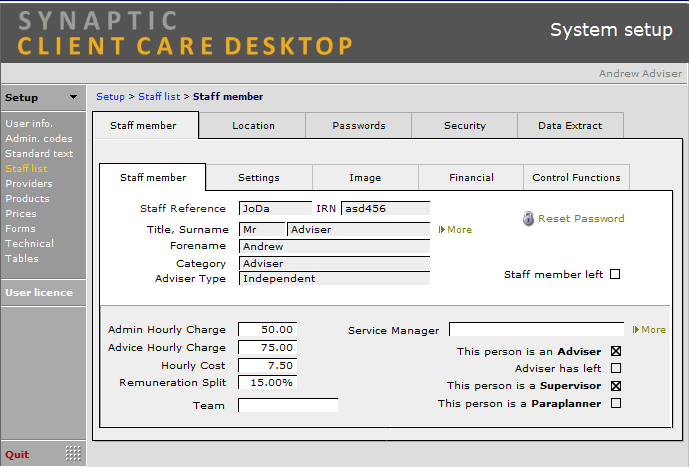Click the Advice Hourly Charge field
689x467 pixels.
(x=268, y=347)
